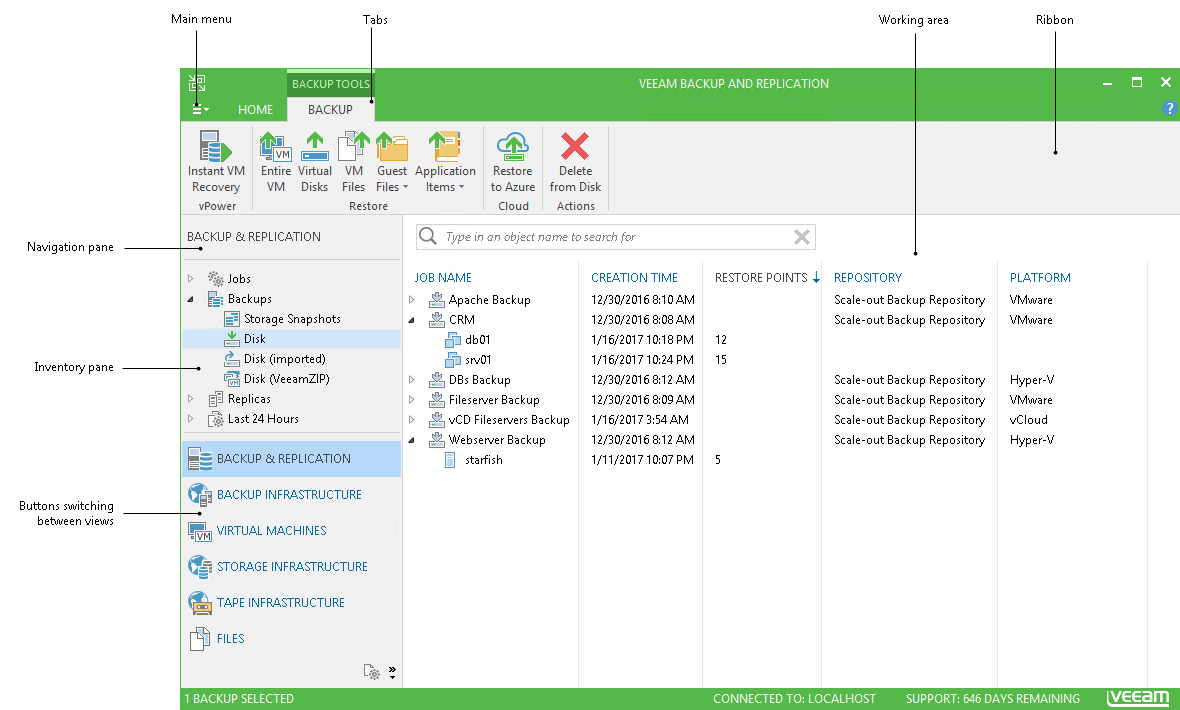The width and height of the screenshot is (1180, 710).
Task: Restore Virtual Disks from ribbon
Action: pos(315,162)
